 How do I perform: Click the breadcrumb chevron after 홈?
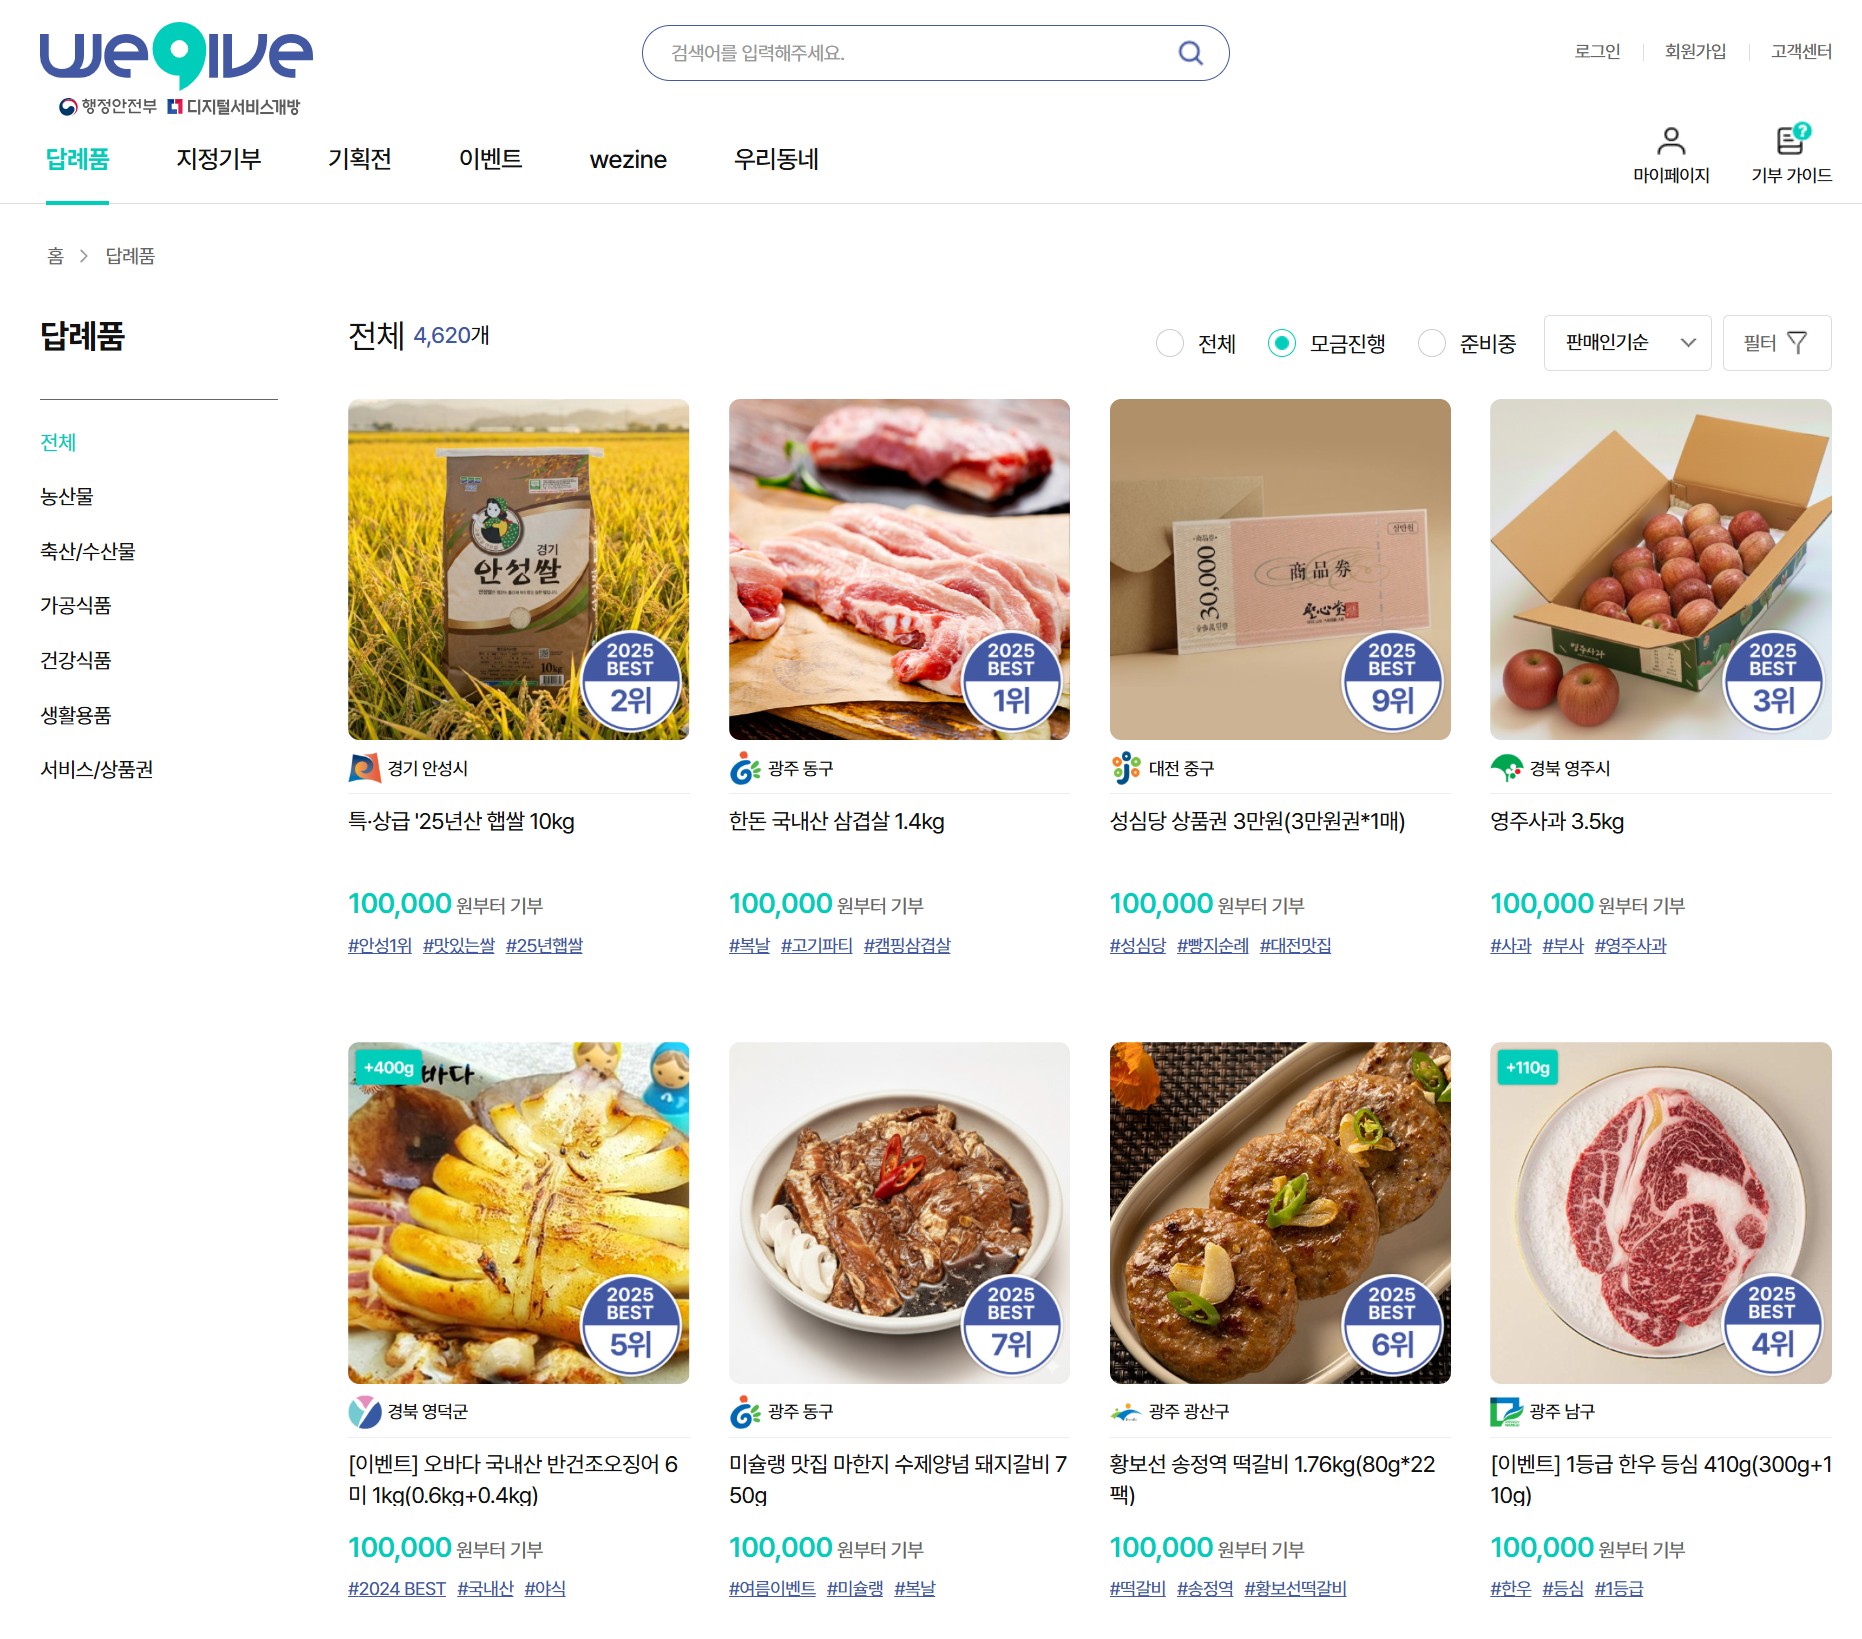coord(84,256)
